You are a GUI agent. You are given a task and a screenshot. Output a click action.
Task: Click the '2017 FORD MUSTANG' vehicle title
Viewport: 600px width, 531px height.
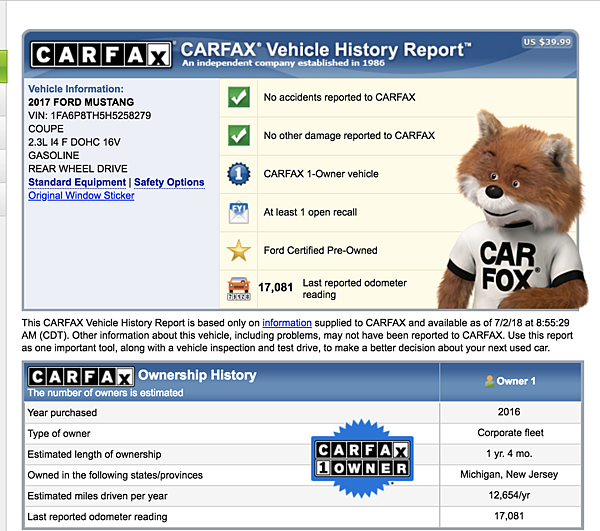coord(81,102)
